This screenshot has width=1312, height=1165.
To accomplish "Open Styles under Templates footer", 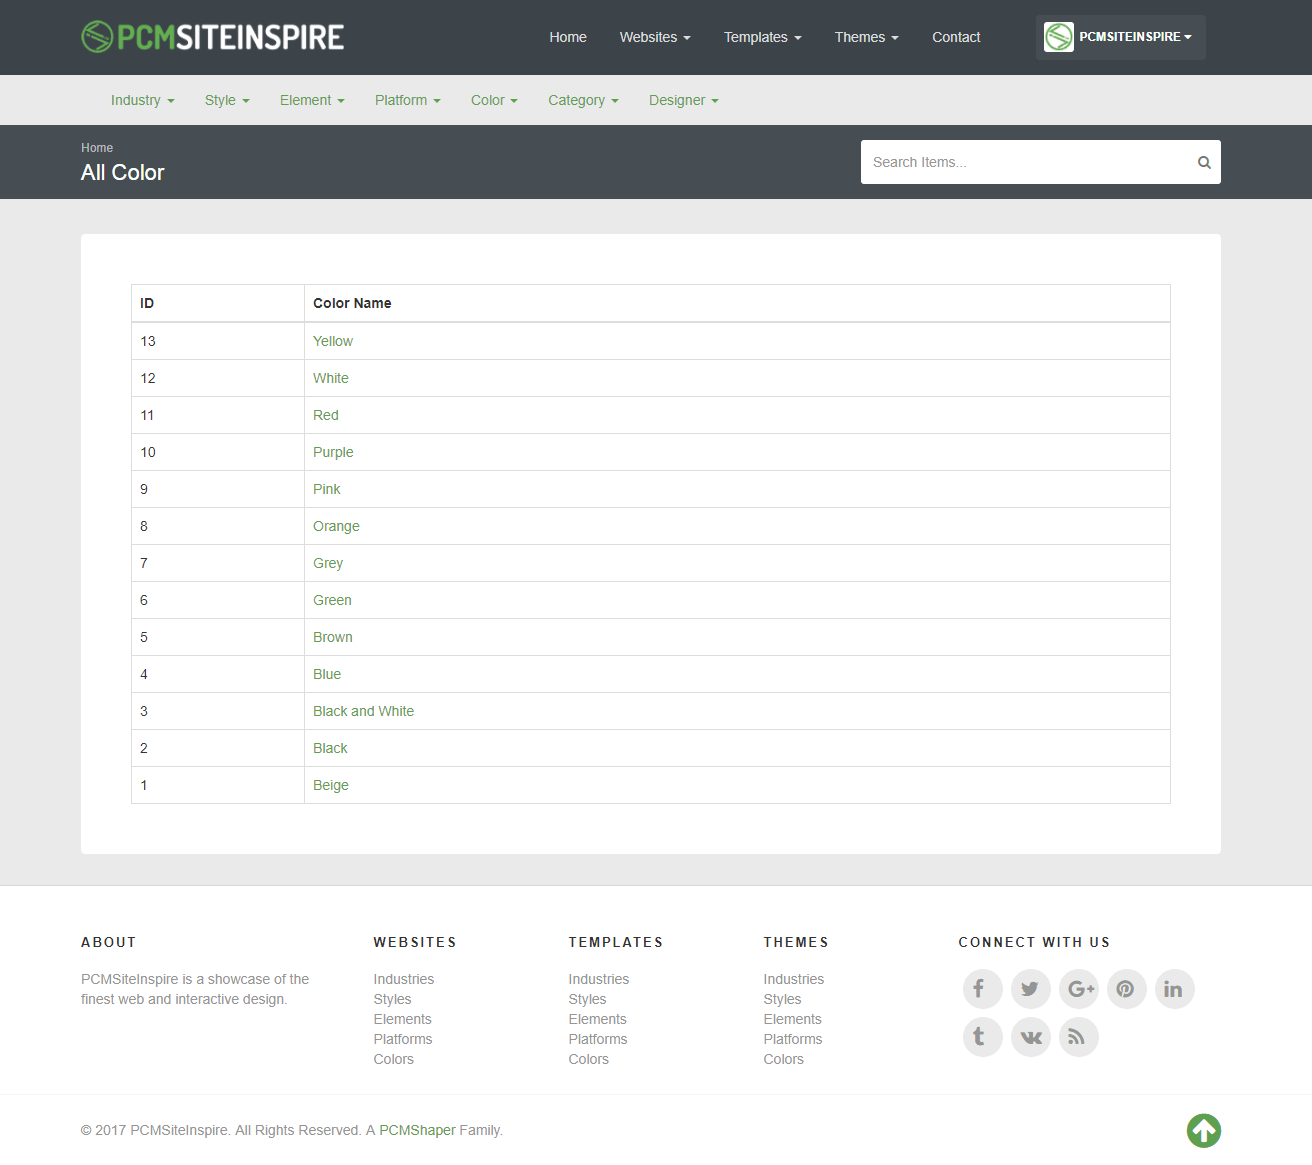I will point(587,999).
